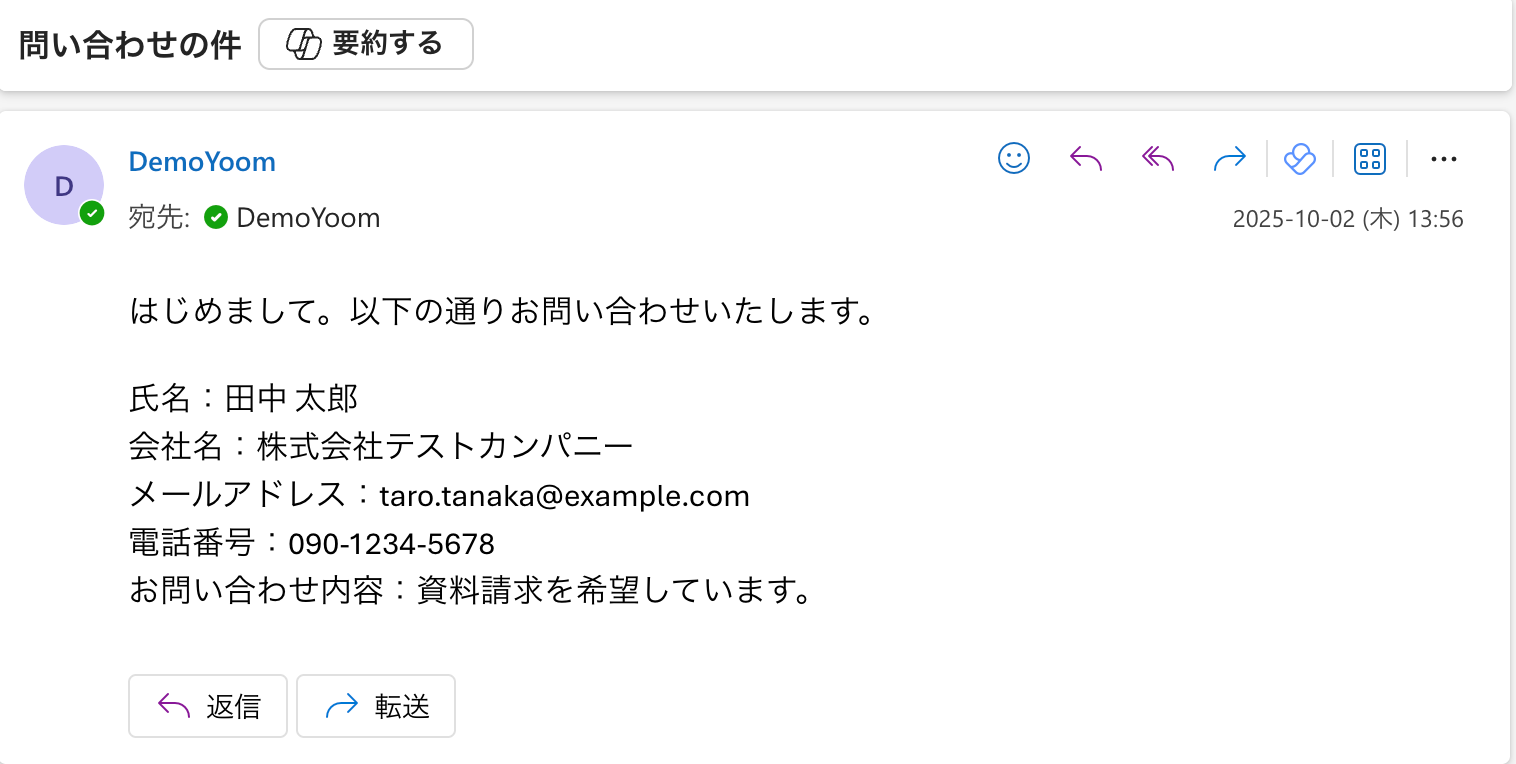Open the apps grid icon
This screenshot has height=764, width=1516.
1369,158
